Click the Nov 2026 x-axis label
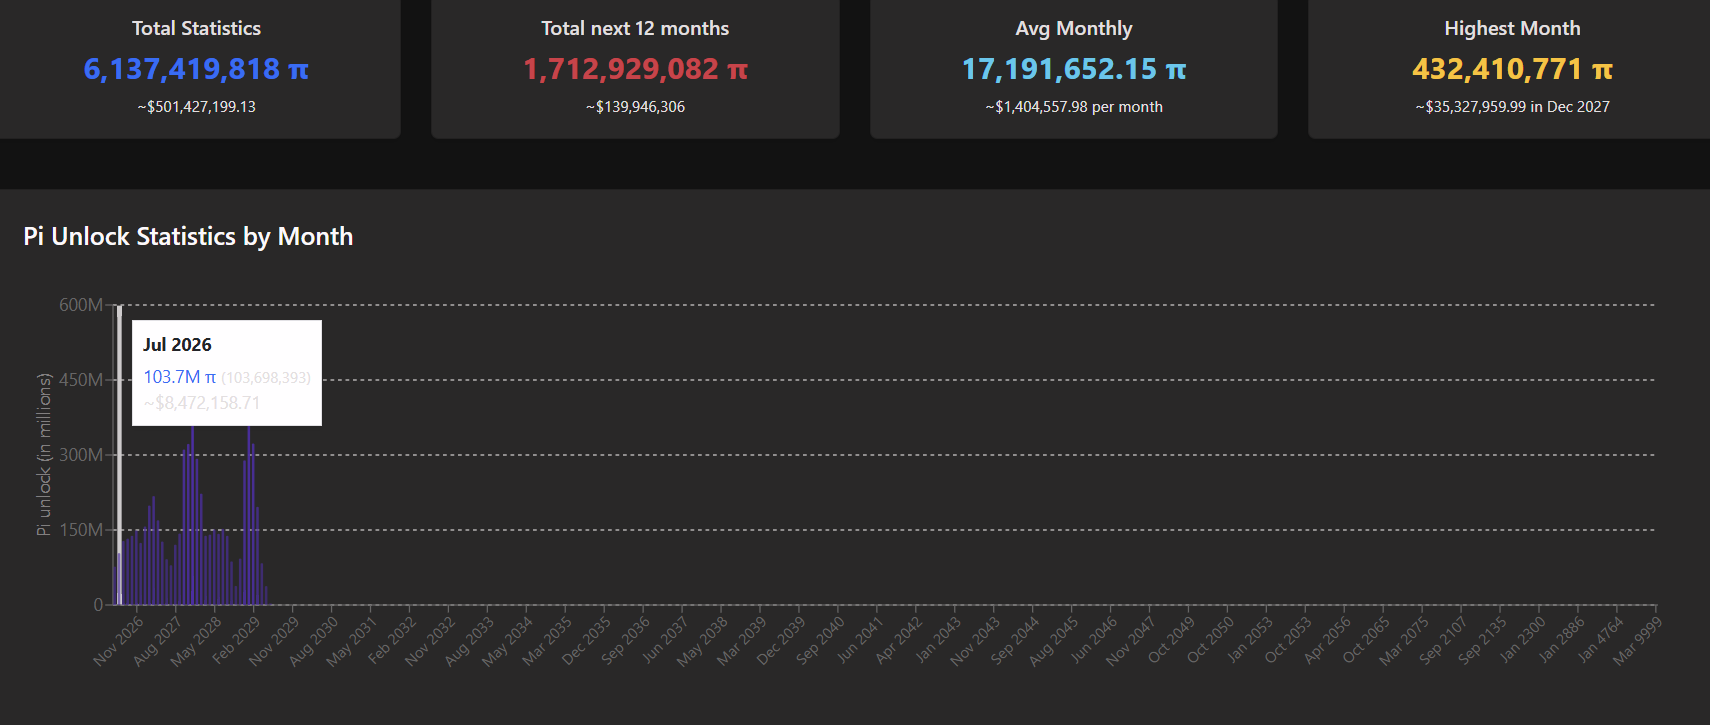Screen dimensions: 1710x725 click(x=119, y=641)
